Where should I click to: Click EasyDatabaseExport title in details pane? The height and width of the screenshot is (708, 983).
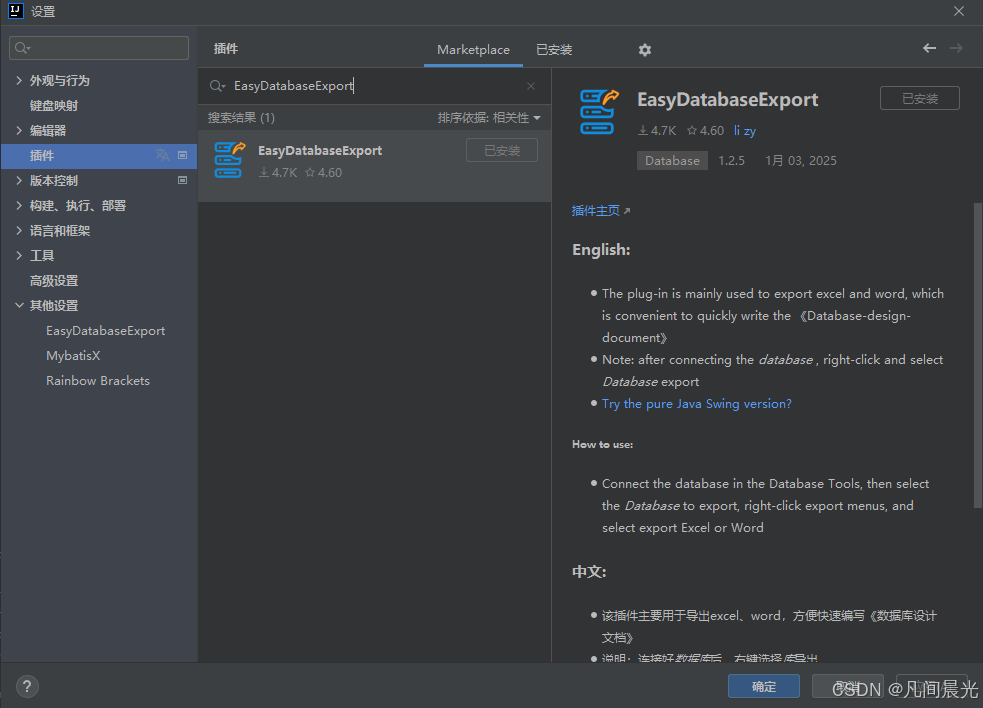pyautogui.click(x=727, y=99)
